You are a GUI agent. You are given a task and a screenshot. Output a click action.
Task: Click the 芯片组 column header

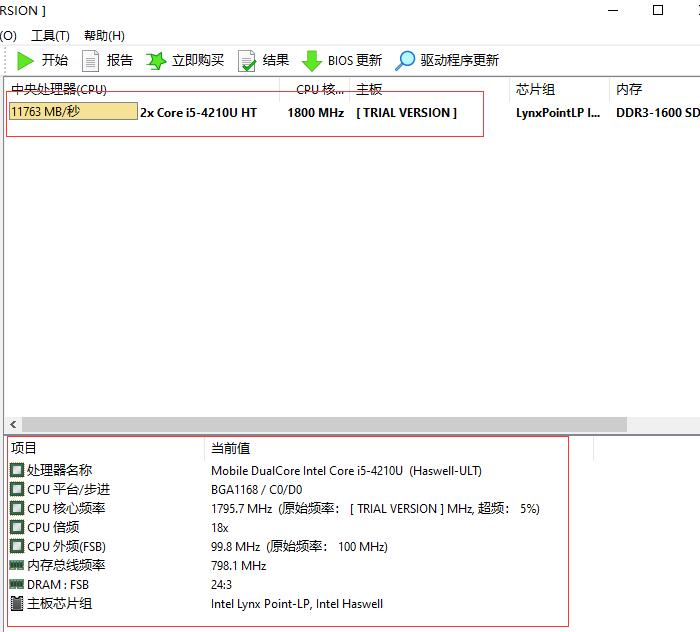[535, 90]
